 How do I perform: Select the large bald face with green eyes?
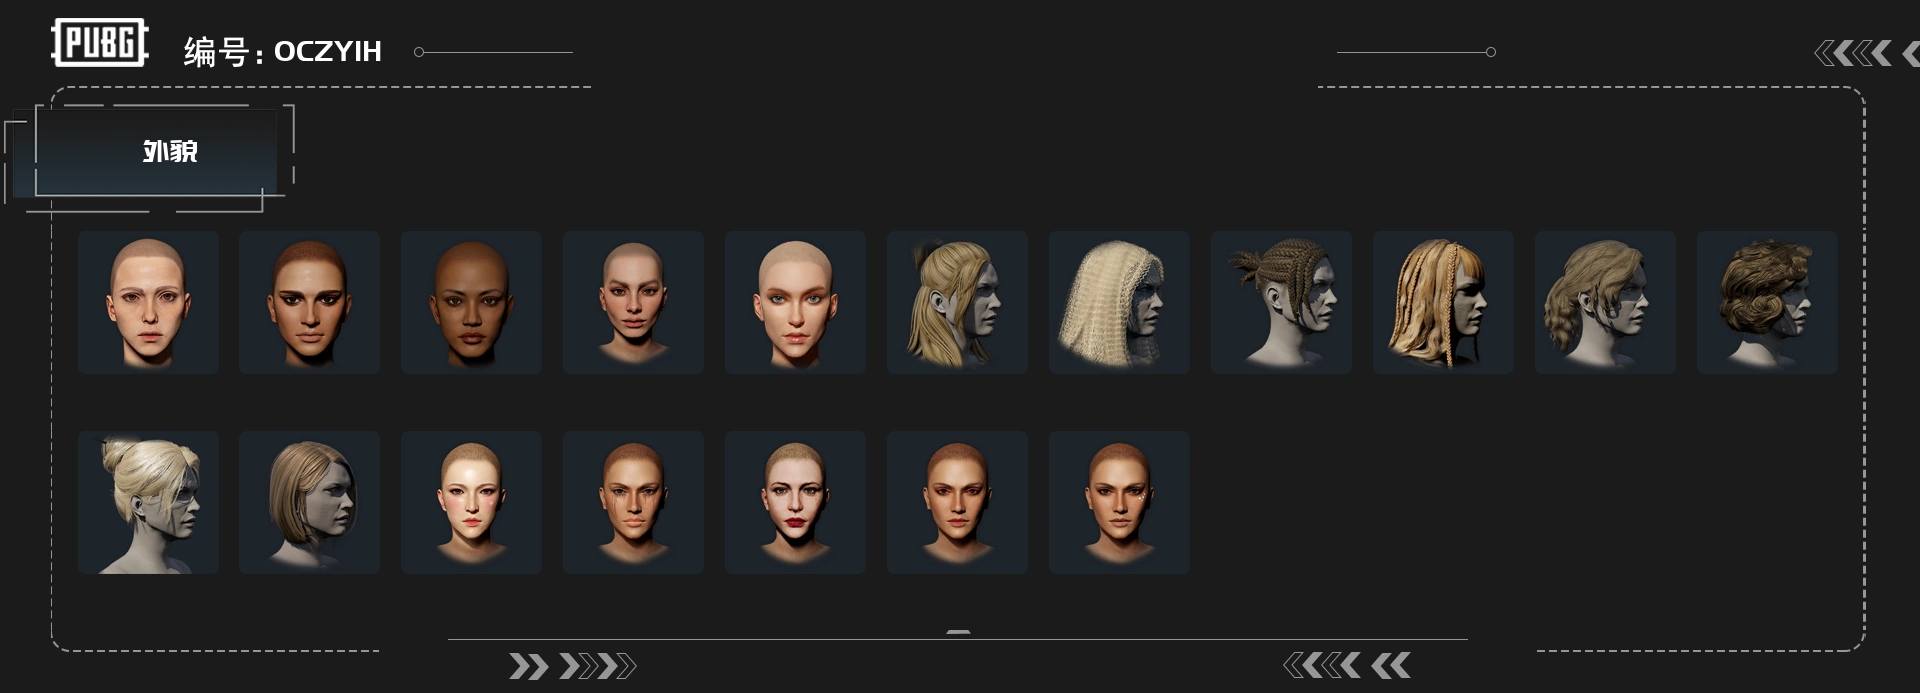coord(796,302)
